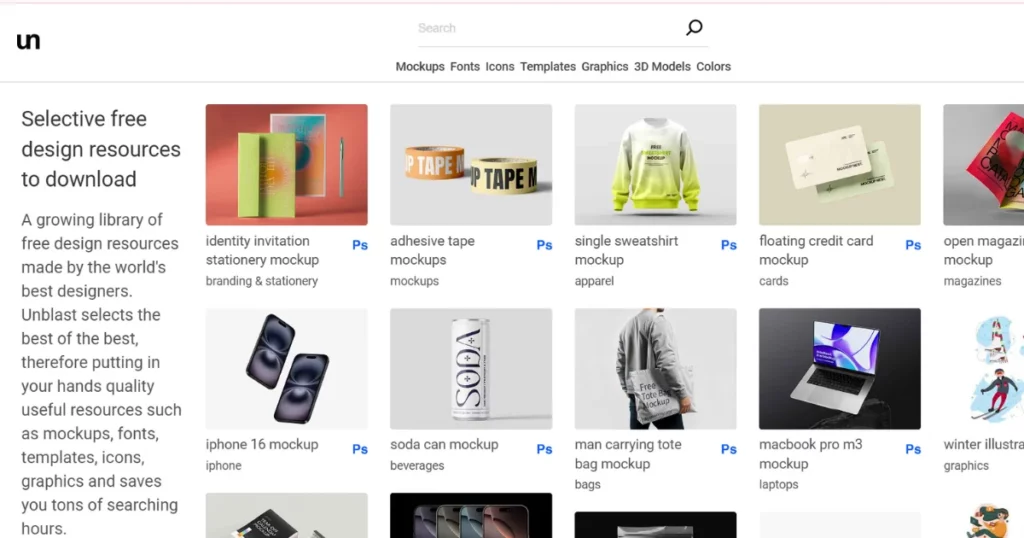Open bottom-row book box mockup thumbnail
The height and width of the screenshot is (538, 1024).
(x=287, y=516)
